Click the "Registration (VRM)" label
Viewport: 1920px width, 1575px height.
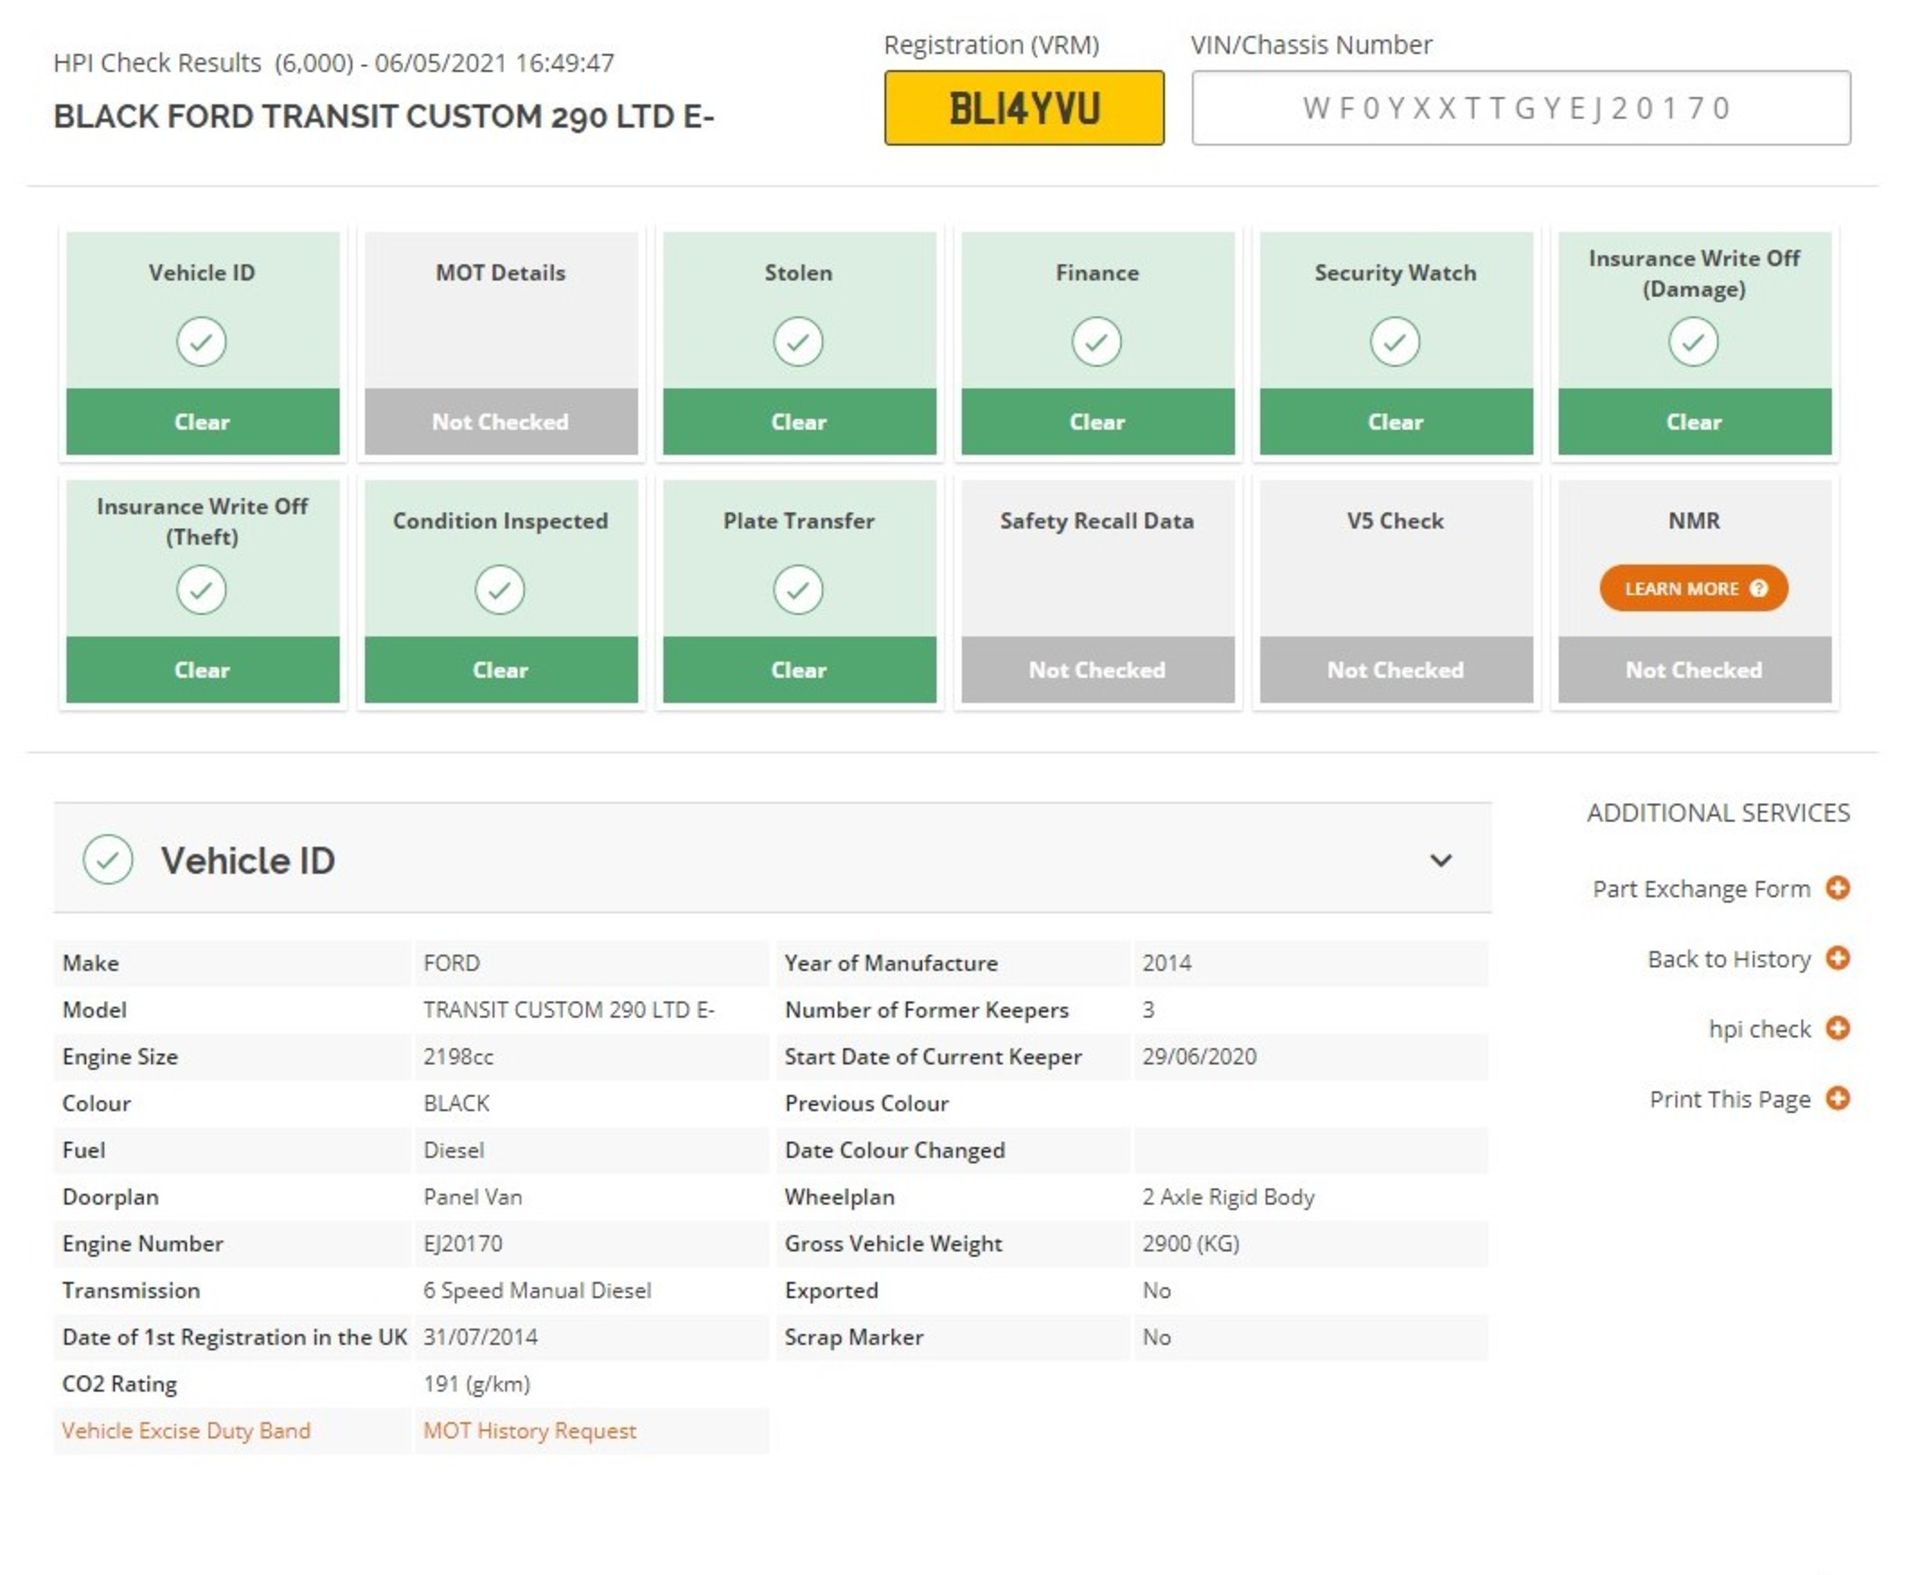(991, 45)
